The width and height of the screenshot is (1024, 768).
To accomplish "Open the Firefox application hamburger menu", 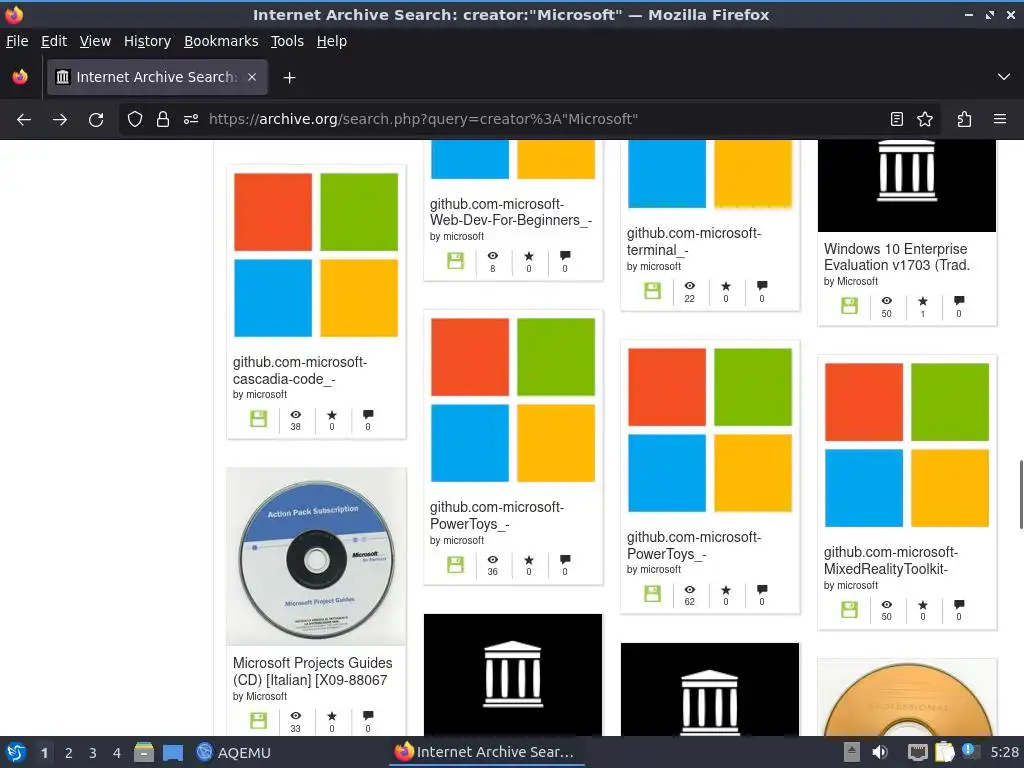I will 1000,119.
